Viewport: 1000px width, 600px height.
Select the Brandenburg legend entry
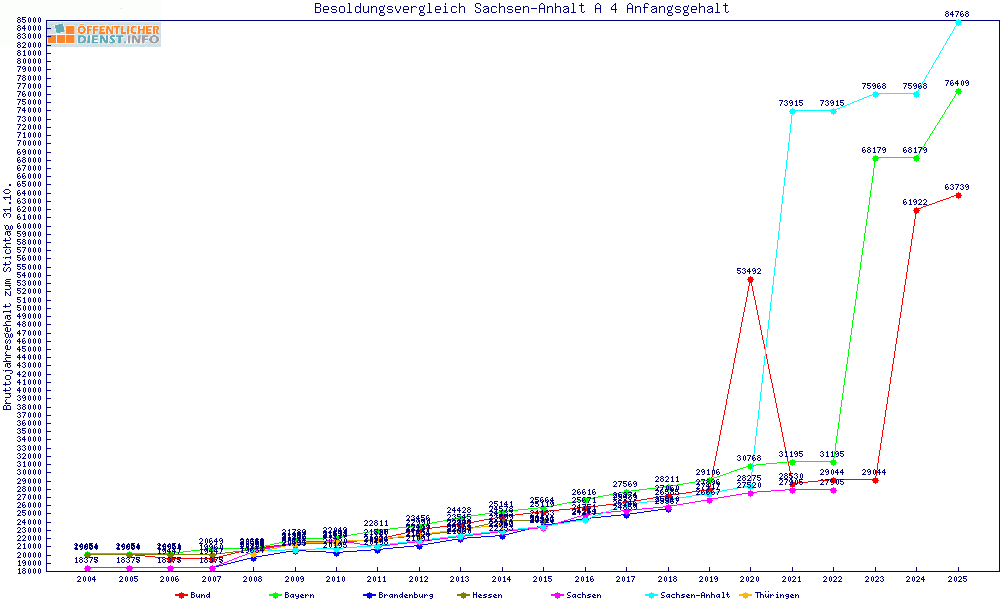(x=398, y=595)
